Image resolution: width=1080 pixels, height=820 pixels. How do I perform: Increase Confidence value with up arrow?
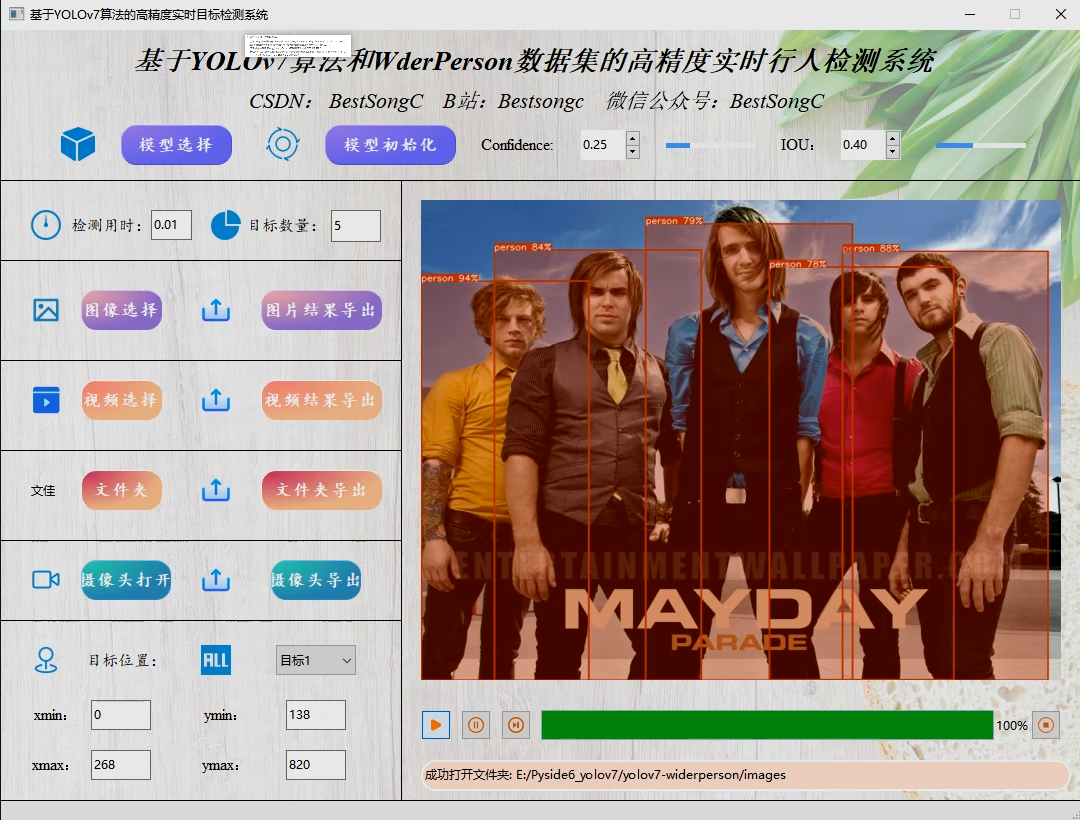(632, 137)
